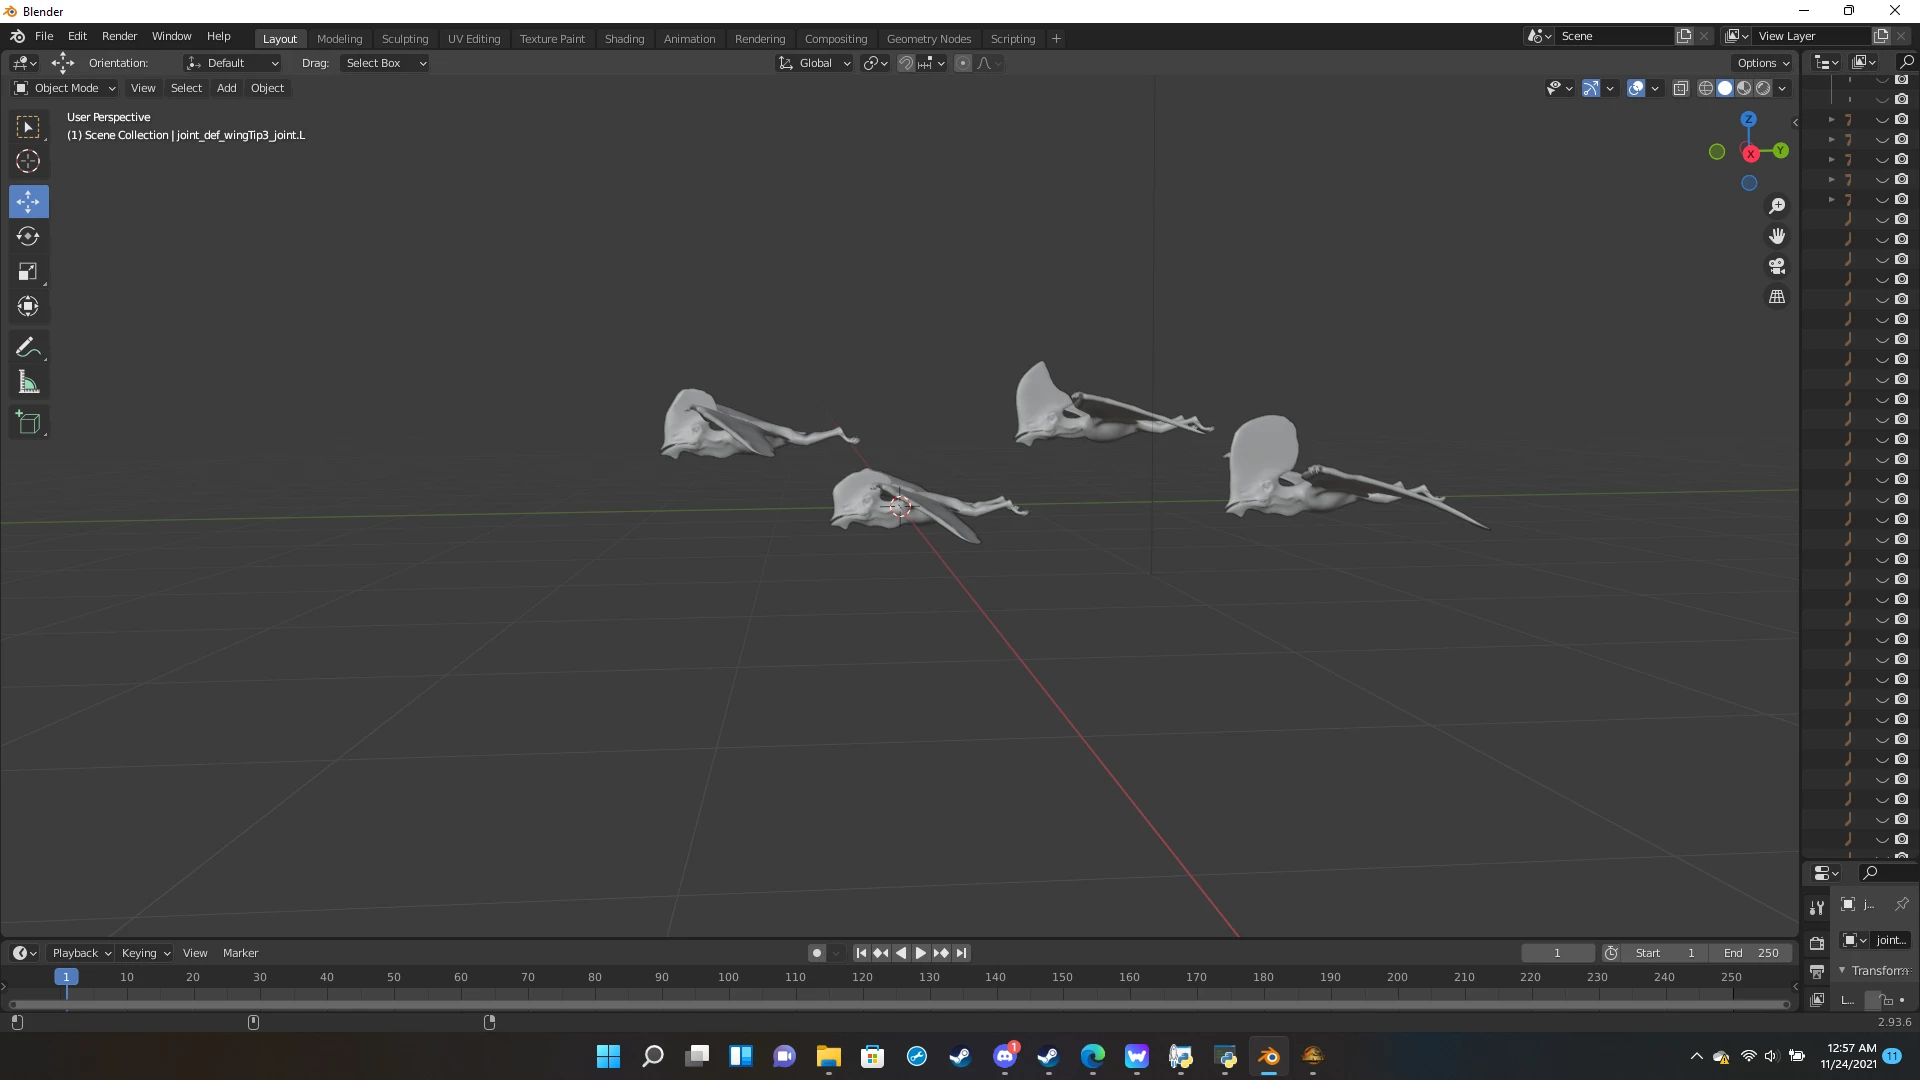Switch to orthographic view grid icon
1920x1080 pixels.
click(x=1777, y=297)
